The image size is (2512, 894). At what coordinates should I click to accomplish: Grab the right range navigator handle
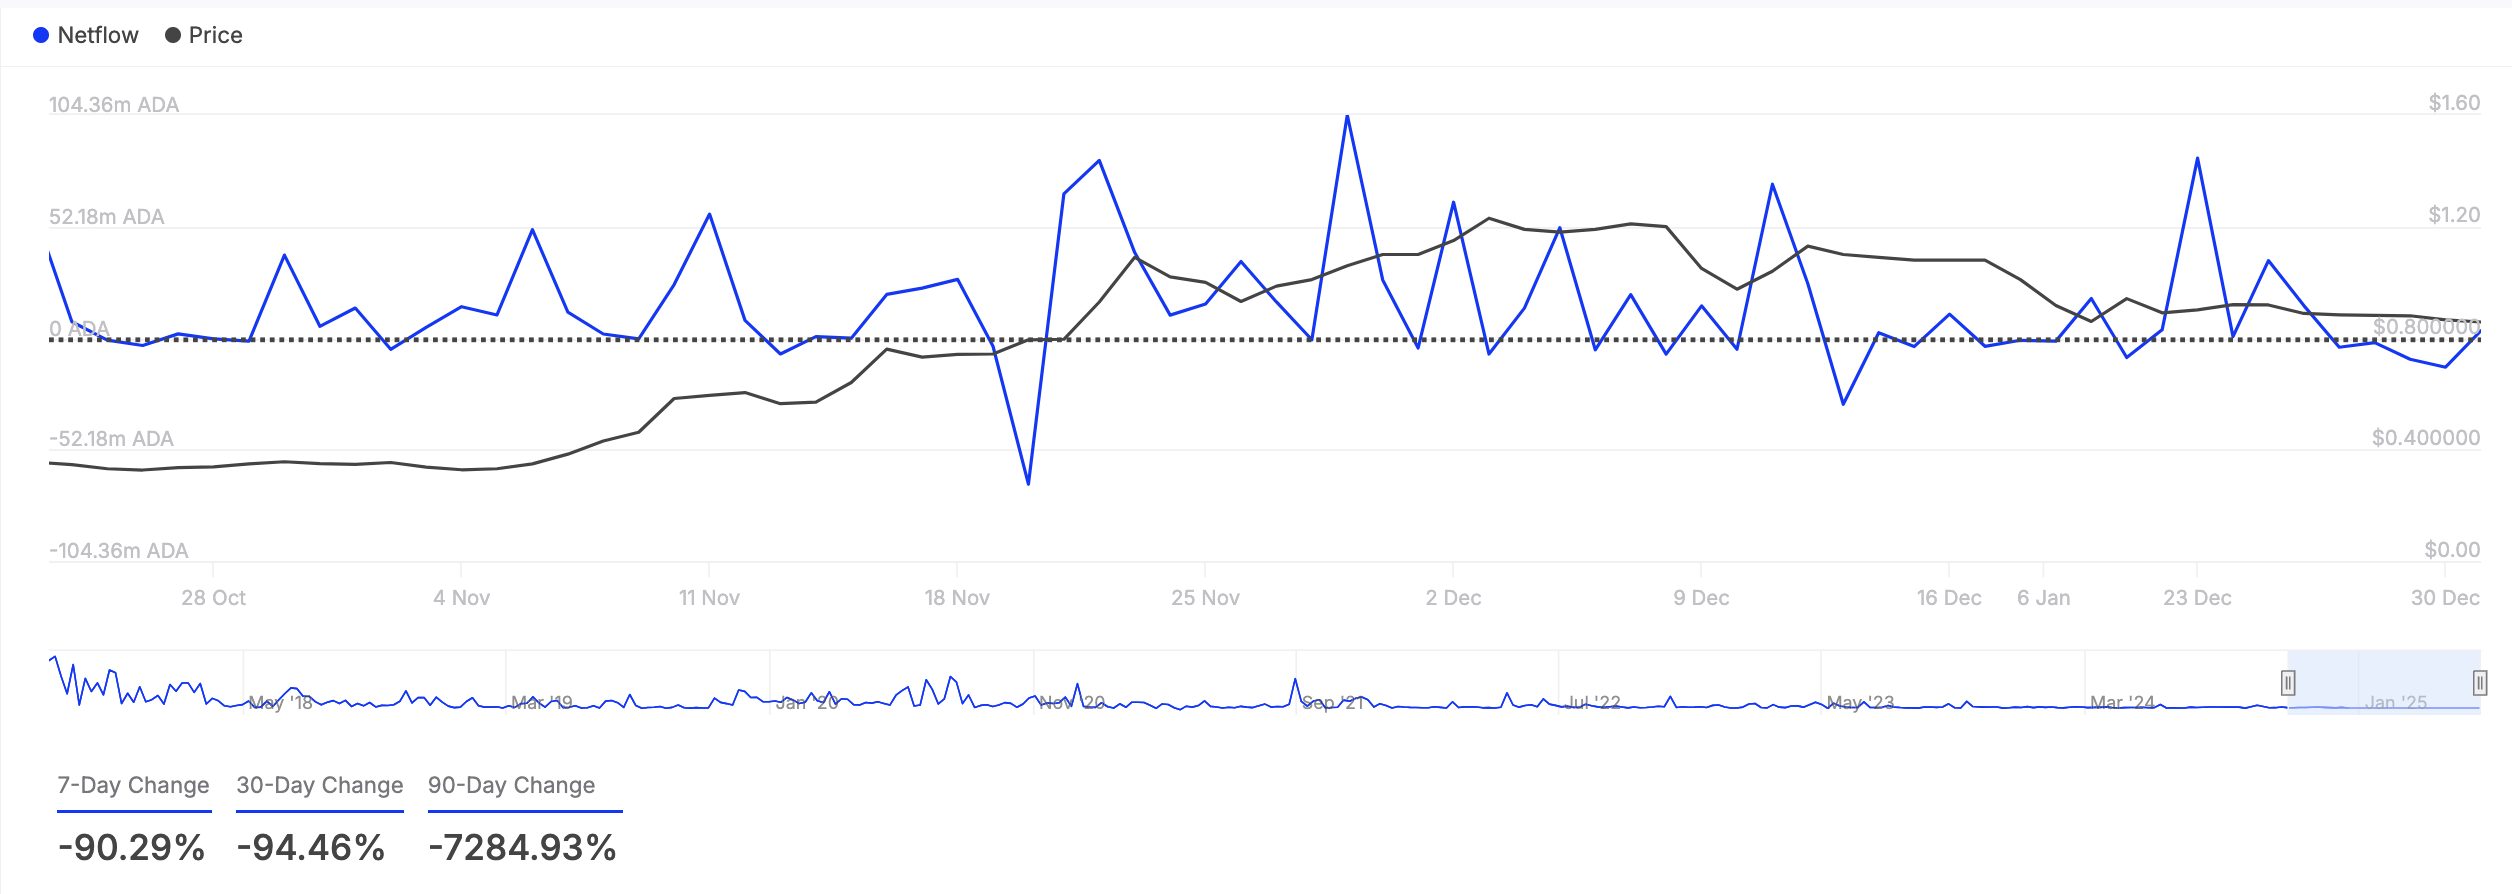[2479, 683]
